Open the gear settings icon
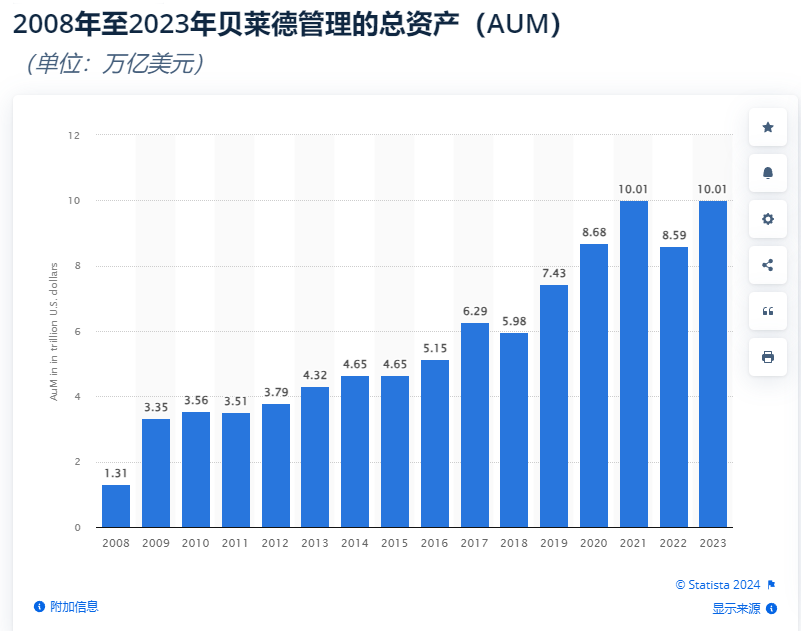Image resolution: width=801 pixels, height=631 pixels. 767,219
